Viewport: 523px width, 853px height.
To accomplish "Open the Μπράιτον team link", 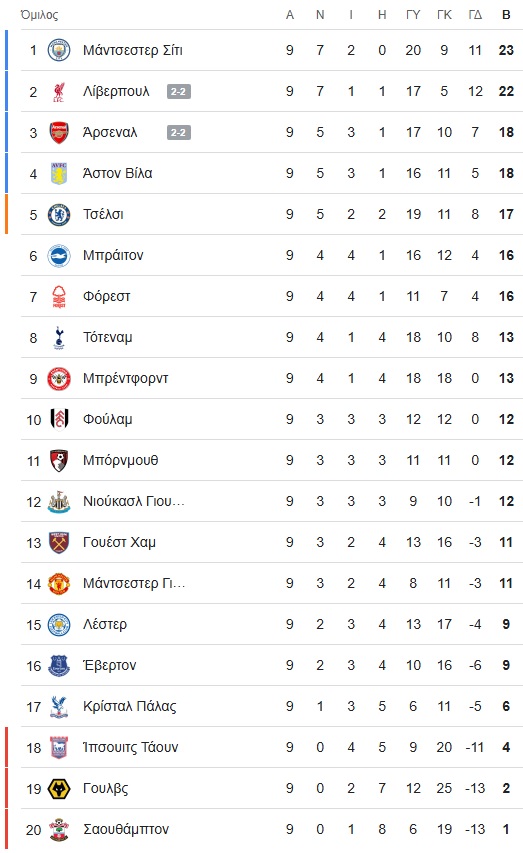I will [113, 255].
